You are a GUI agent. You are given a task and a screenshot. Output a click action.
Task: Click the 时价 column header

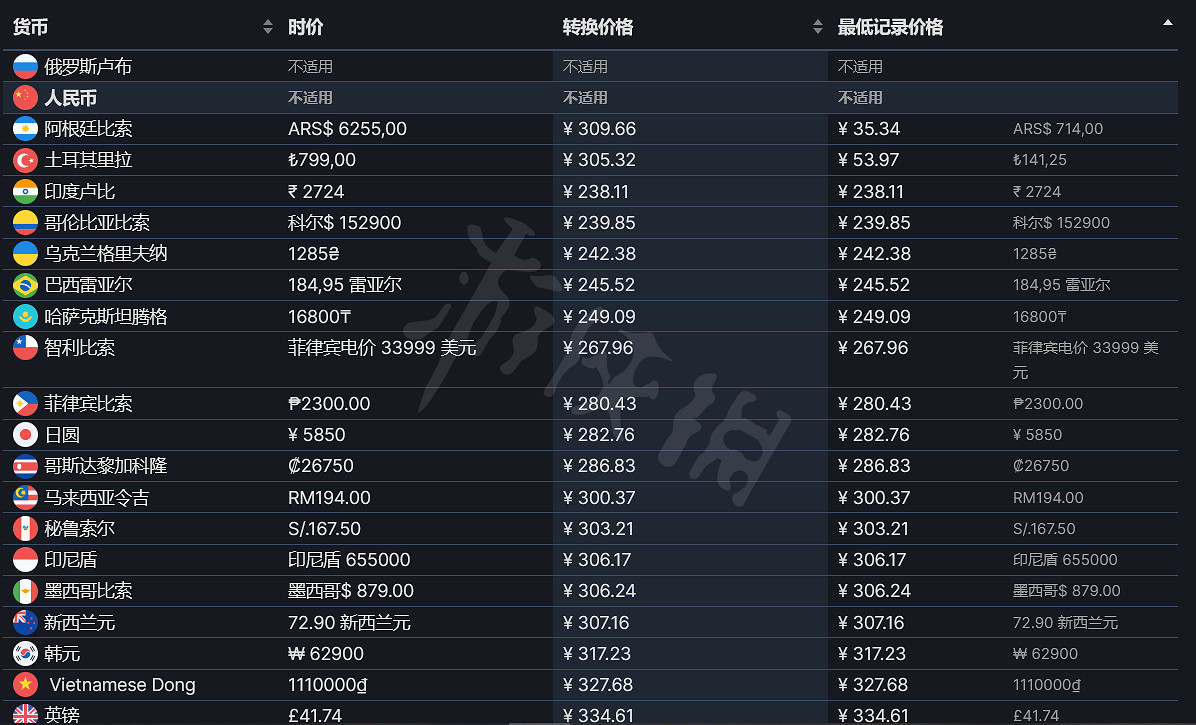[306, 27]
